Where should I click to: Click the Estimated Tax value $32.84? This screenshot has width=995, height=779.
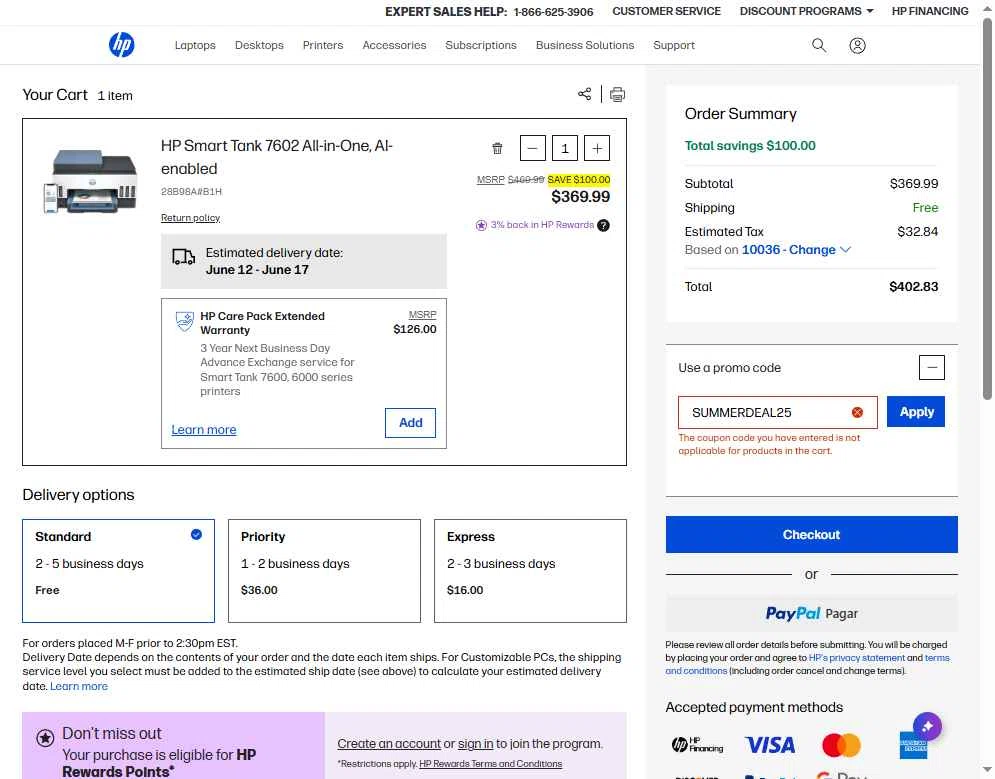click(918, 232)
